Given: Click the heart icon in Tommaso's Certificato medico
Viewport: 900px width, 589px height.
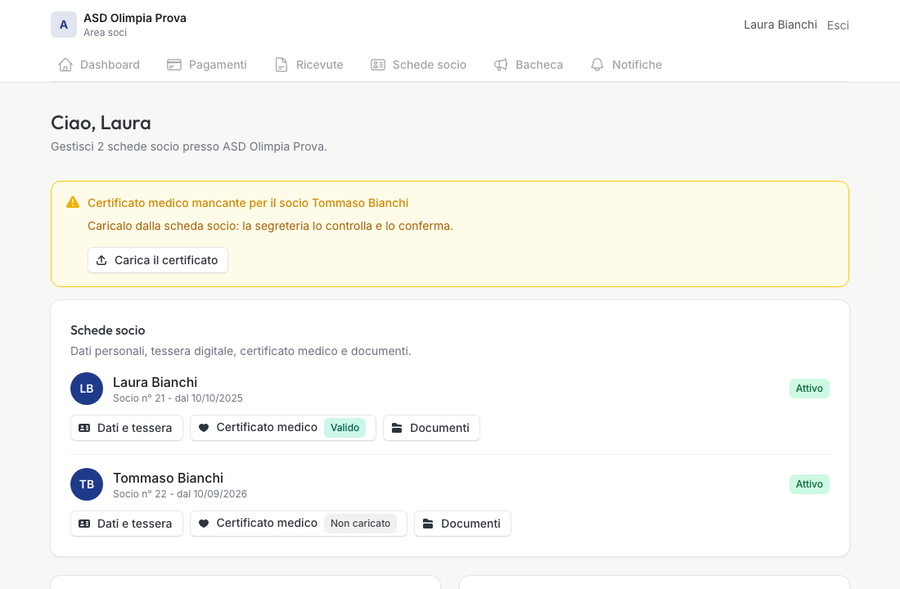Looking at the screenshot, I should pyautogui.click(x=204, y=524).
